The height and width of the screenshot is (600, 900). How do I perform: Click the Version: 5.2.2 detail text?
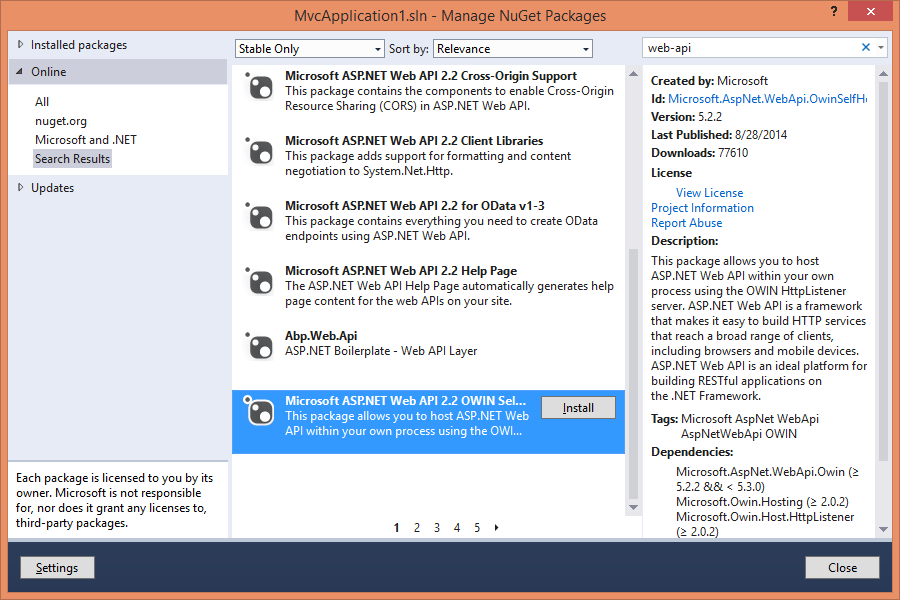click(686, 117)
